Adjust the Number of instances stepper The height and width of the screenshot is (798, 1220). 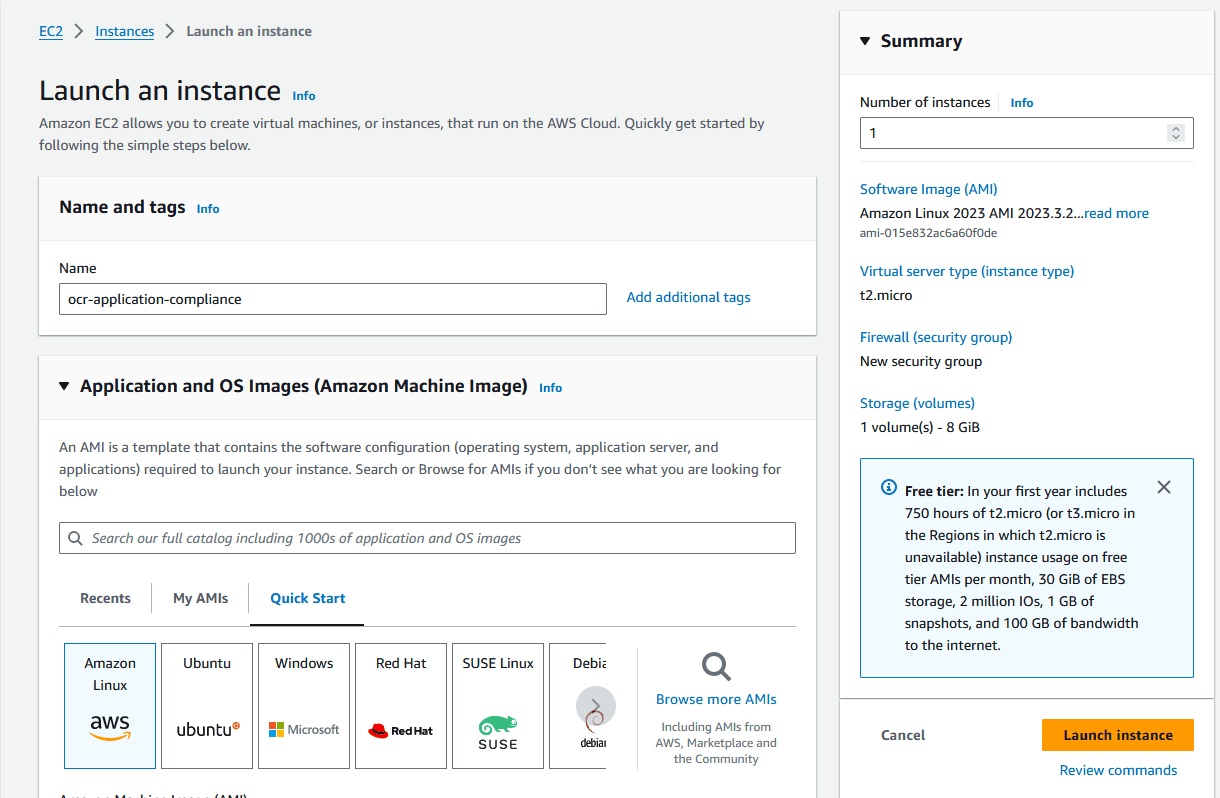[1176, 133]
